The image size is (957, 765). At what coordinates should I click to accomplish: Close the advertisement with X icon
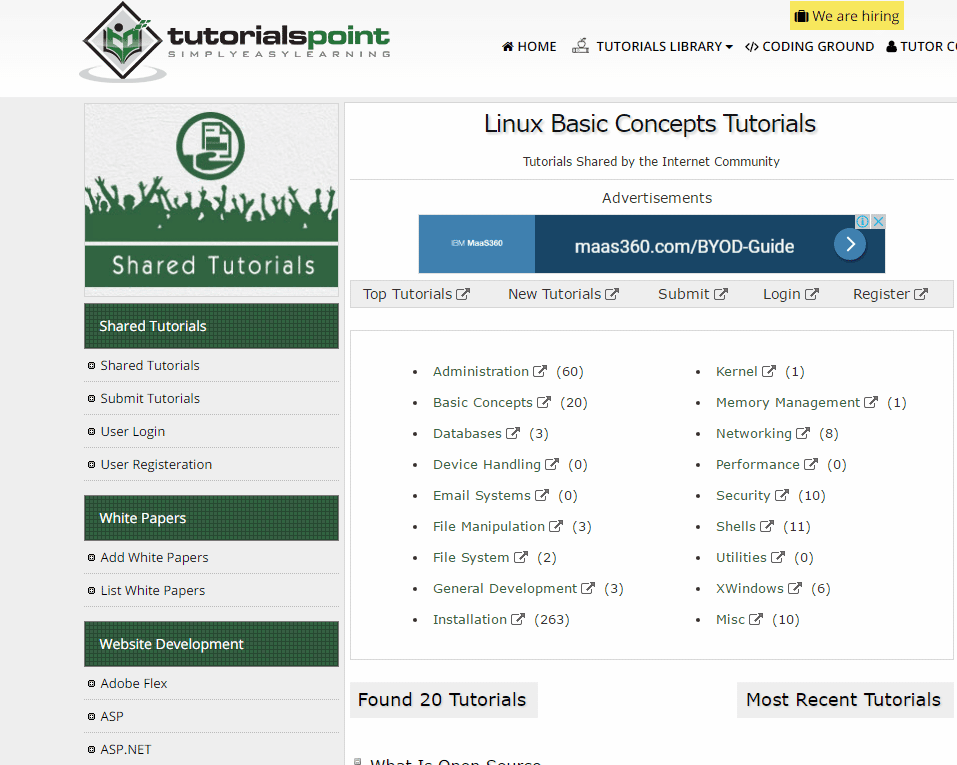tap(878, 222)
